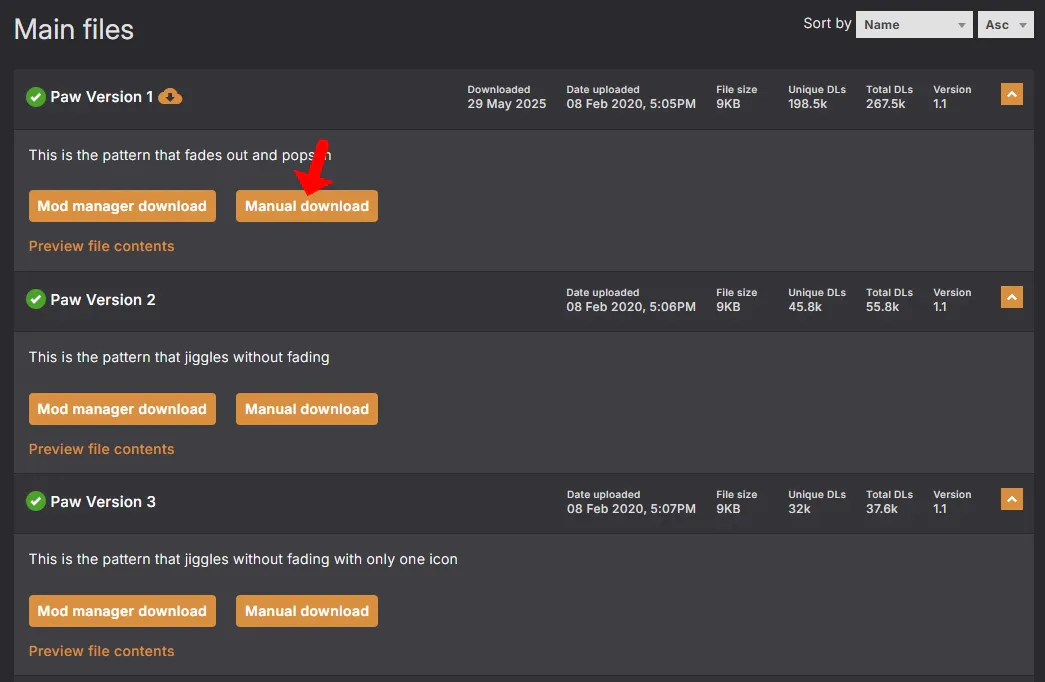1045x682 pixels.
Task: Click Mod manager download for Paw Version 3
Action: 122,611
